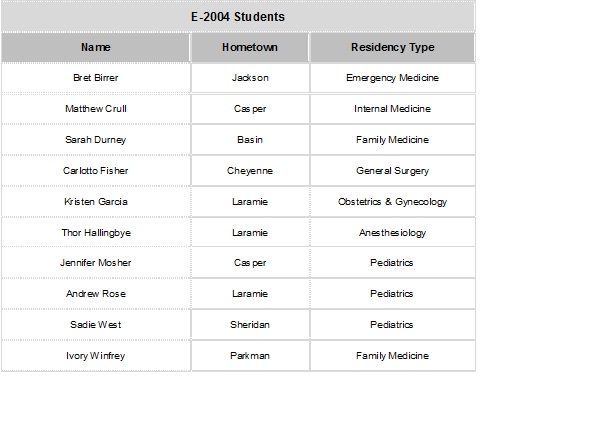Select the Hometown column header
Screen dimensions: 600x423
(250, 47)
